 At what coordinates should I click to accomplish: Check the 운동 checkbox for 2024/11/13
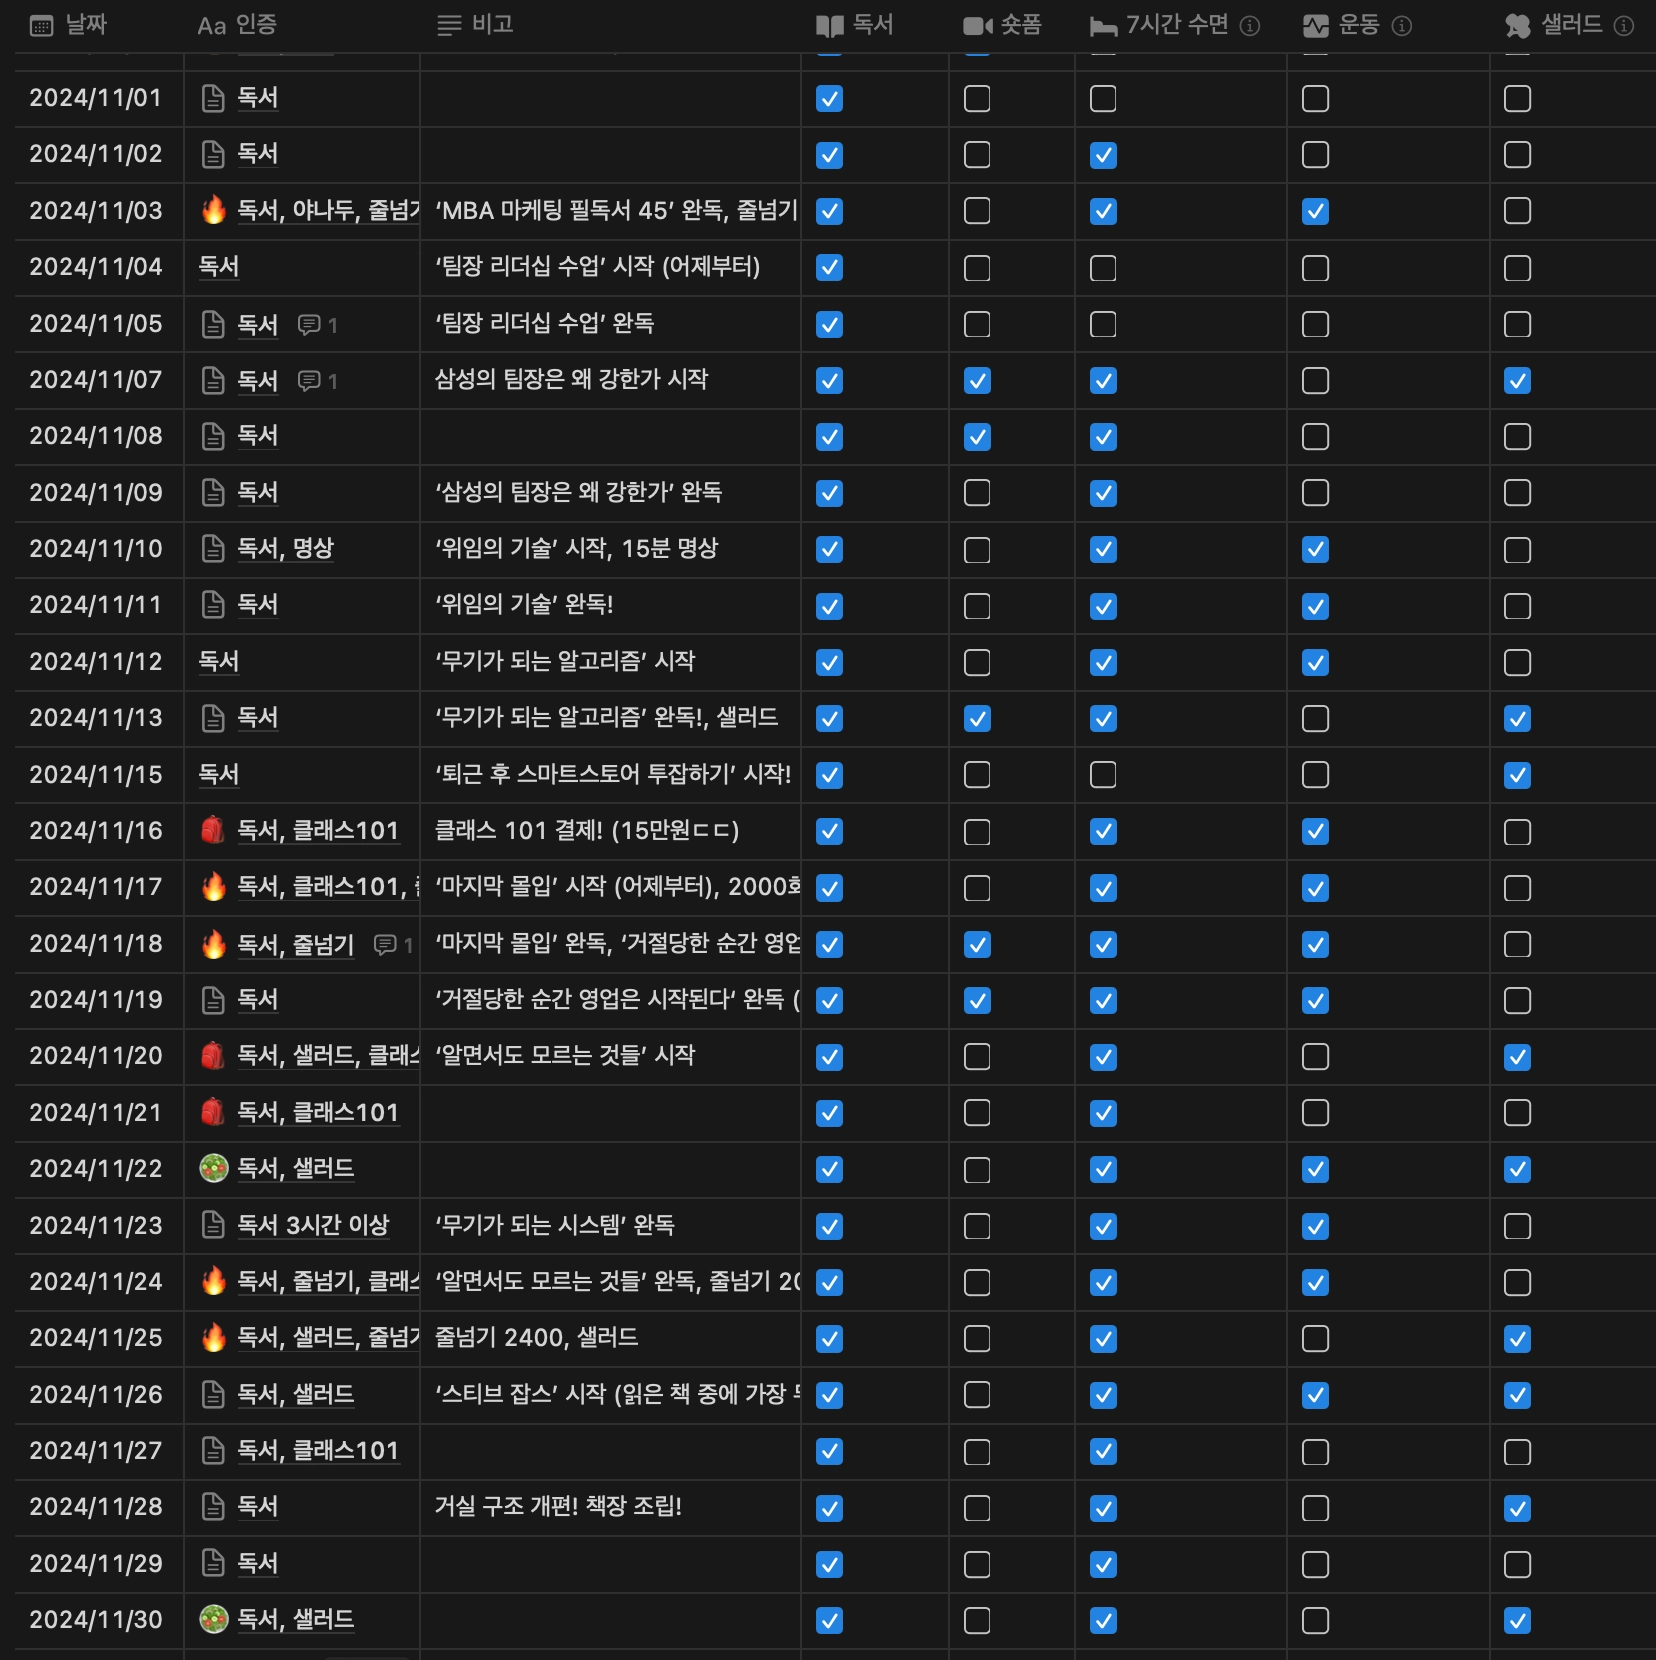point(1315,719)
